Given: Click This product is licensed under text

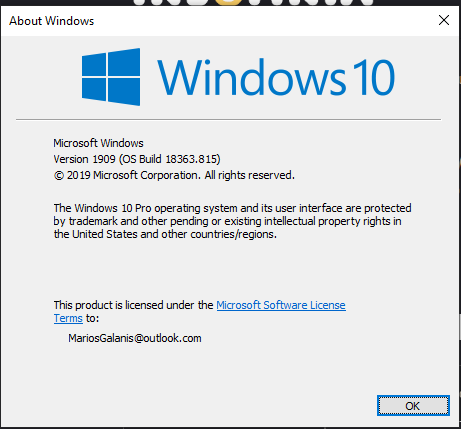Looking at the screenshot, I should (133, 305).
